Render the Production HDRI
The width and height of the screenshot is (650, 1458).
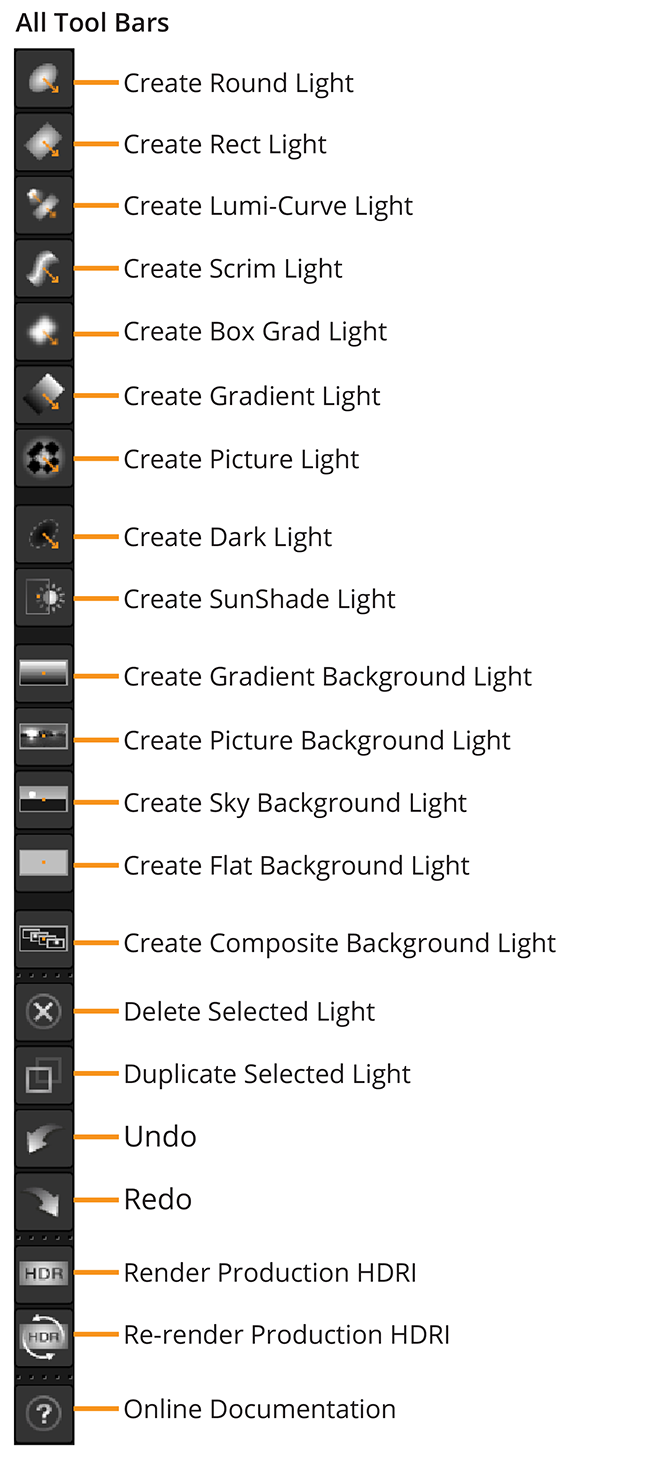44,1273
